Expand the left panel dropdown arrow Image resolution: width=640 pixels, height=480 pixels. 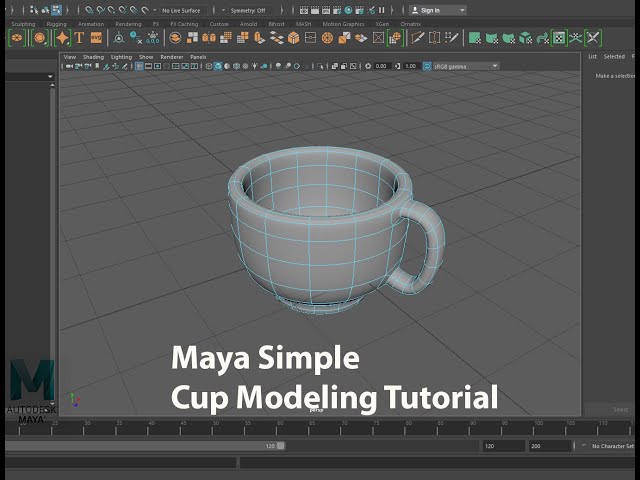point(50,76)
